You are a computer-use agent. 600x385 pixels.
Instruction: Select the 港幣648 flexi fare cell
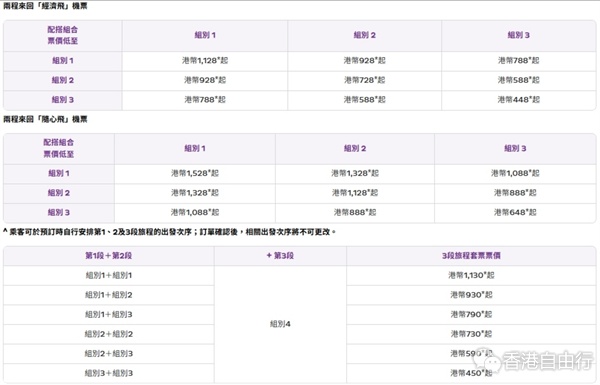pos(515,212)
